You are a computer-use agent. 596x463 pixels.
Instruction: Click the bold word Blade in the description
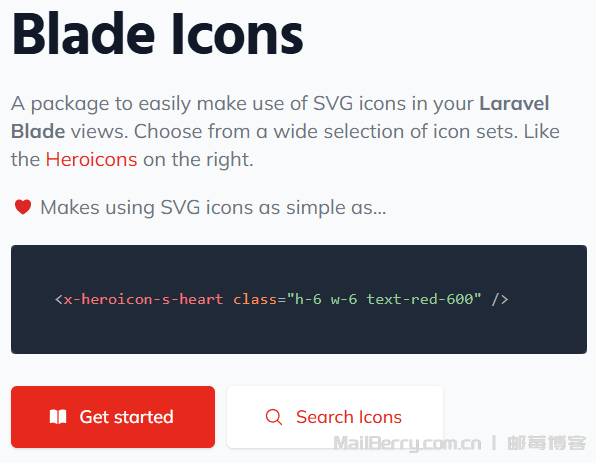pos(38,132)
